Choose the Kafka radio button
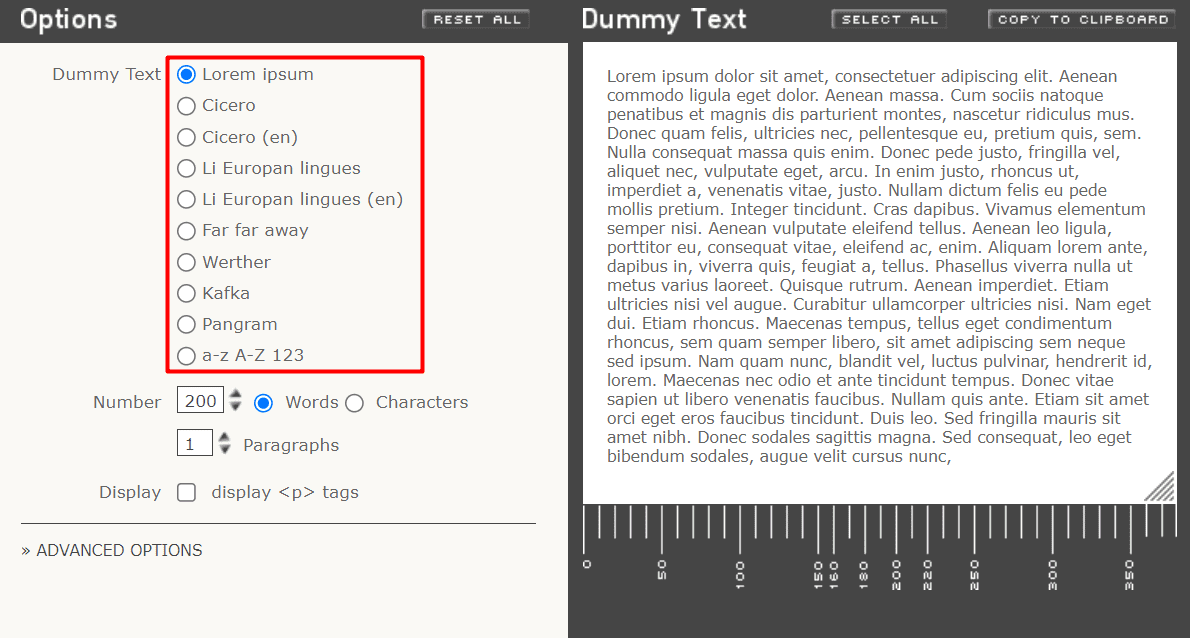1190x638 pixels. coord(186,294)
